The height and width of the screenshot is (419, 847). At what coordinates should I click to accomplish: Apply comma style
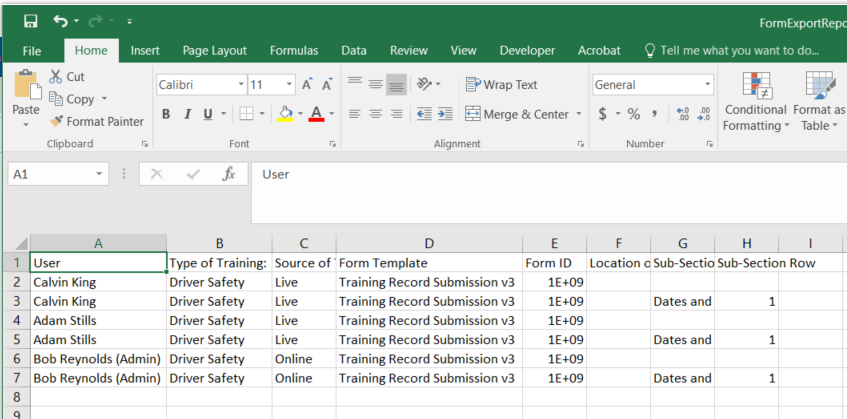[x=654, y=114]
